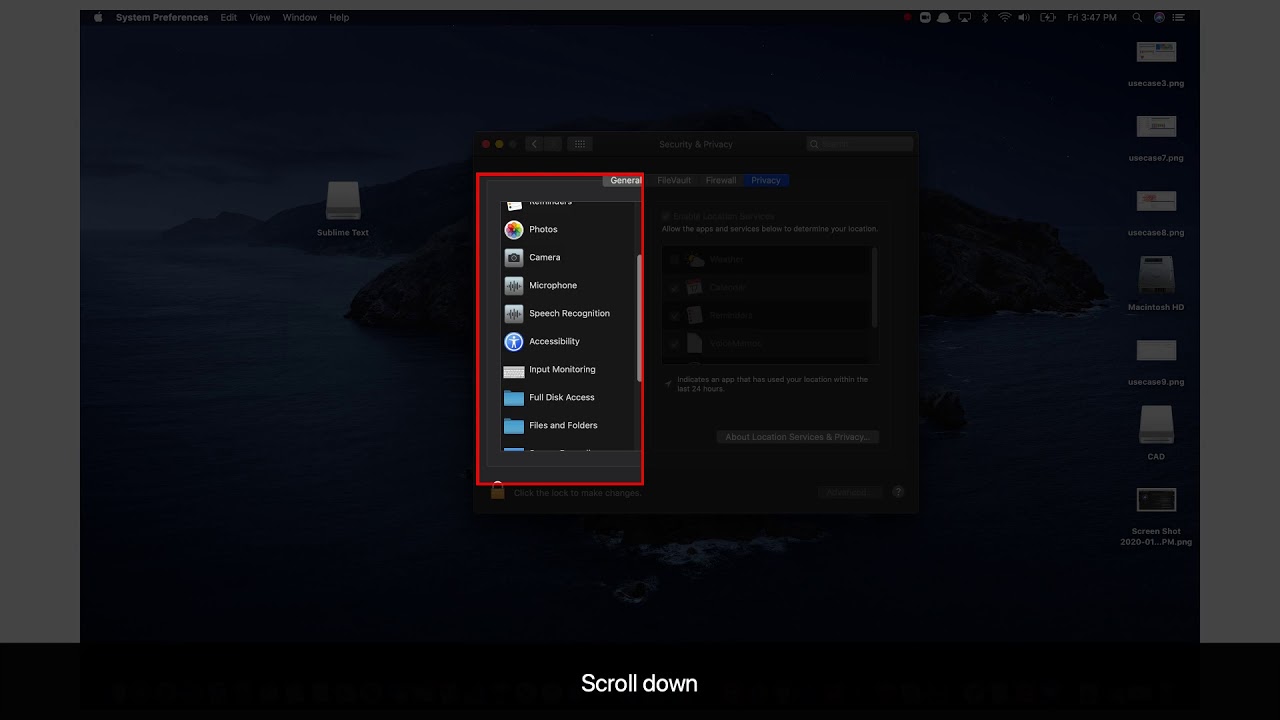
Task: Switch to the Firewall tab
Action: point(721,181)
